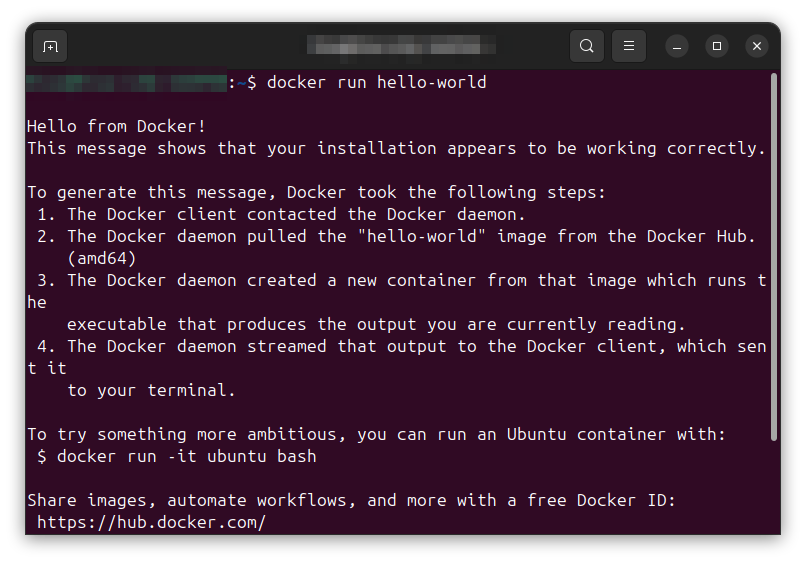The height and width of the screenshot is (563, 806).
Task: Close the terminal window
Action: click(757, 46)
